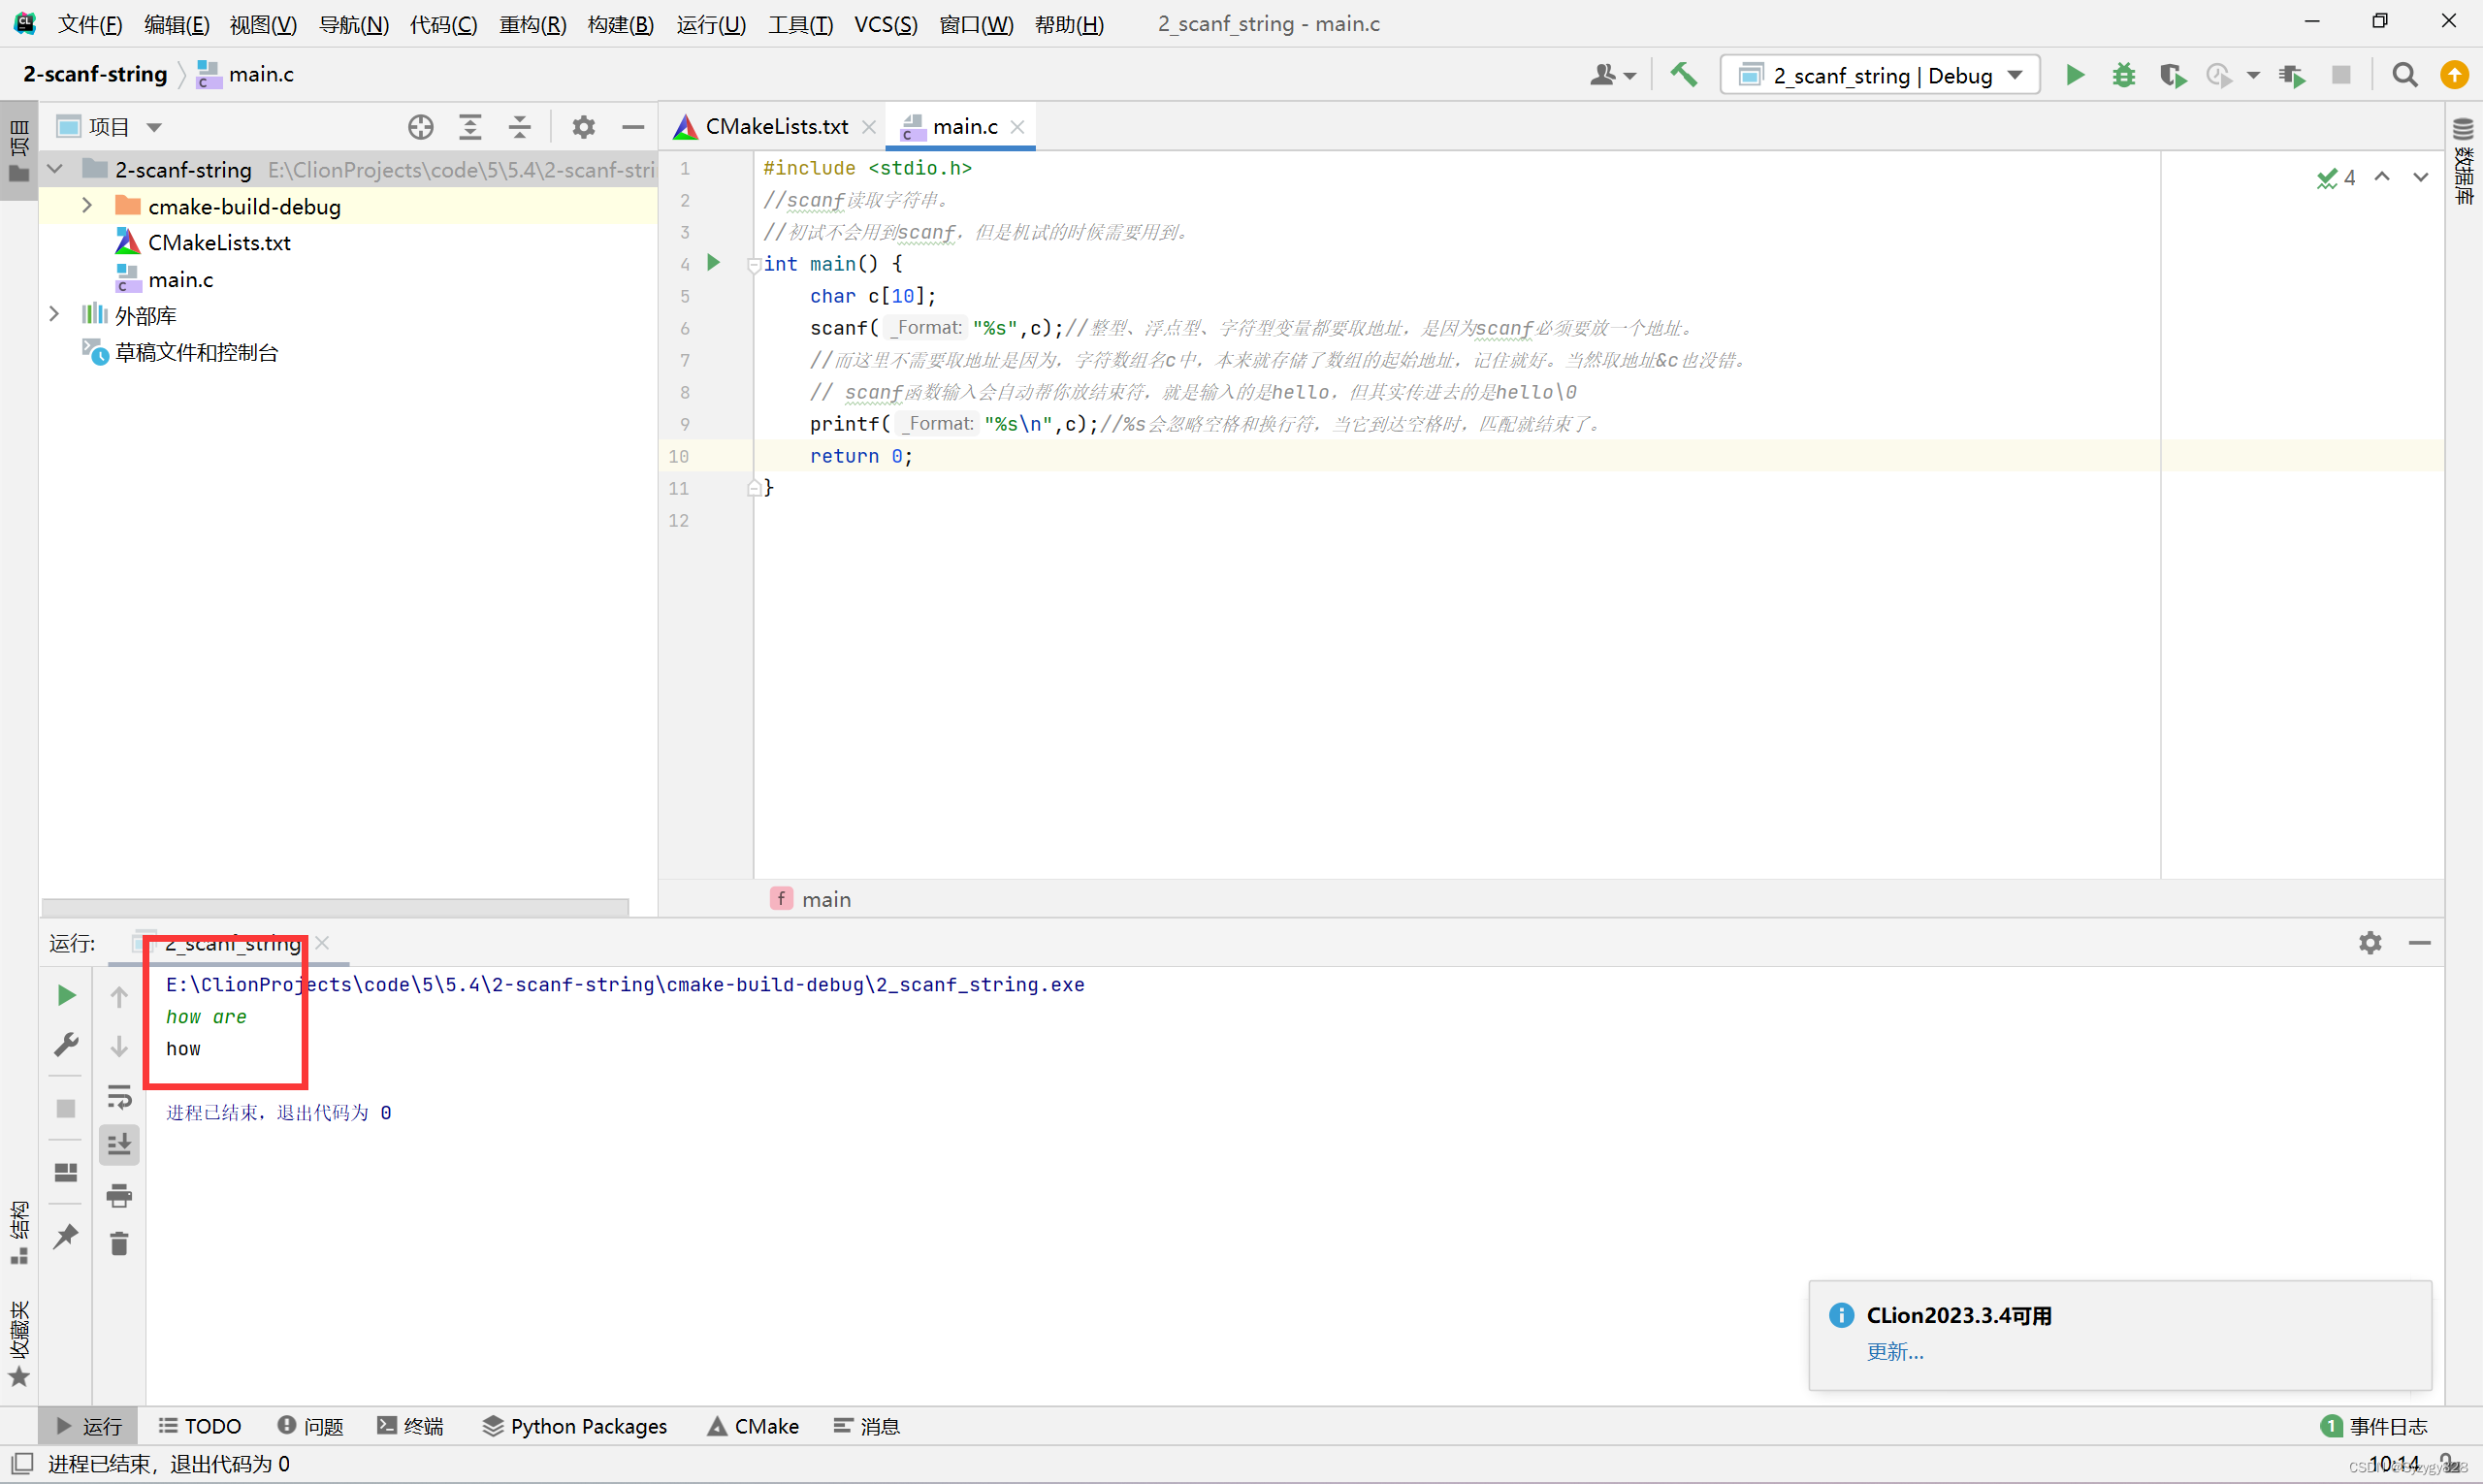Image resolution: width=2483 pixels, height=1484 pixels.
Task: Open the 文件(F) menu
Action: pyautogui.click(x=89, y=24)
